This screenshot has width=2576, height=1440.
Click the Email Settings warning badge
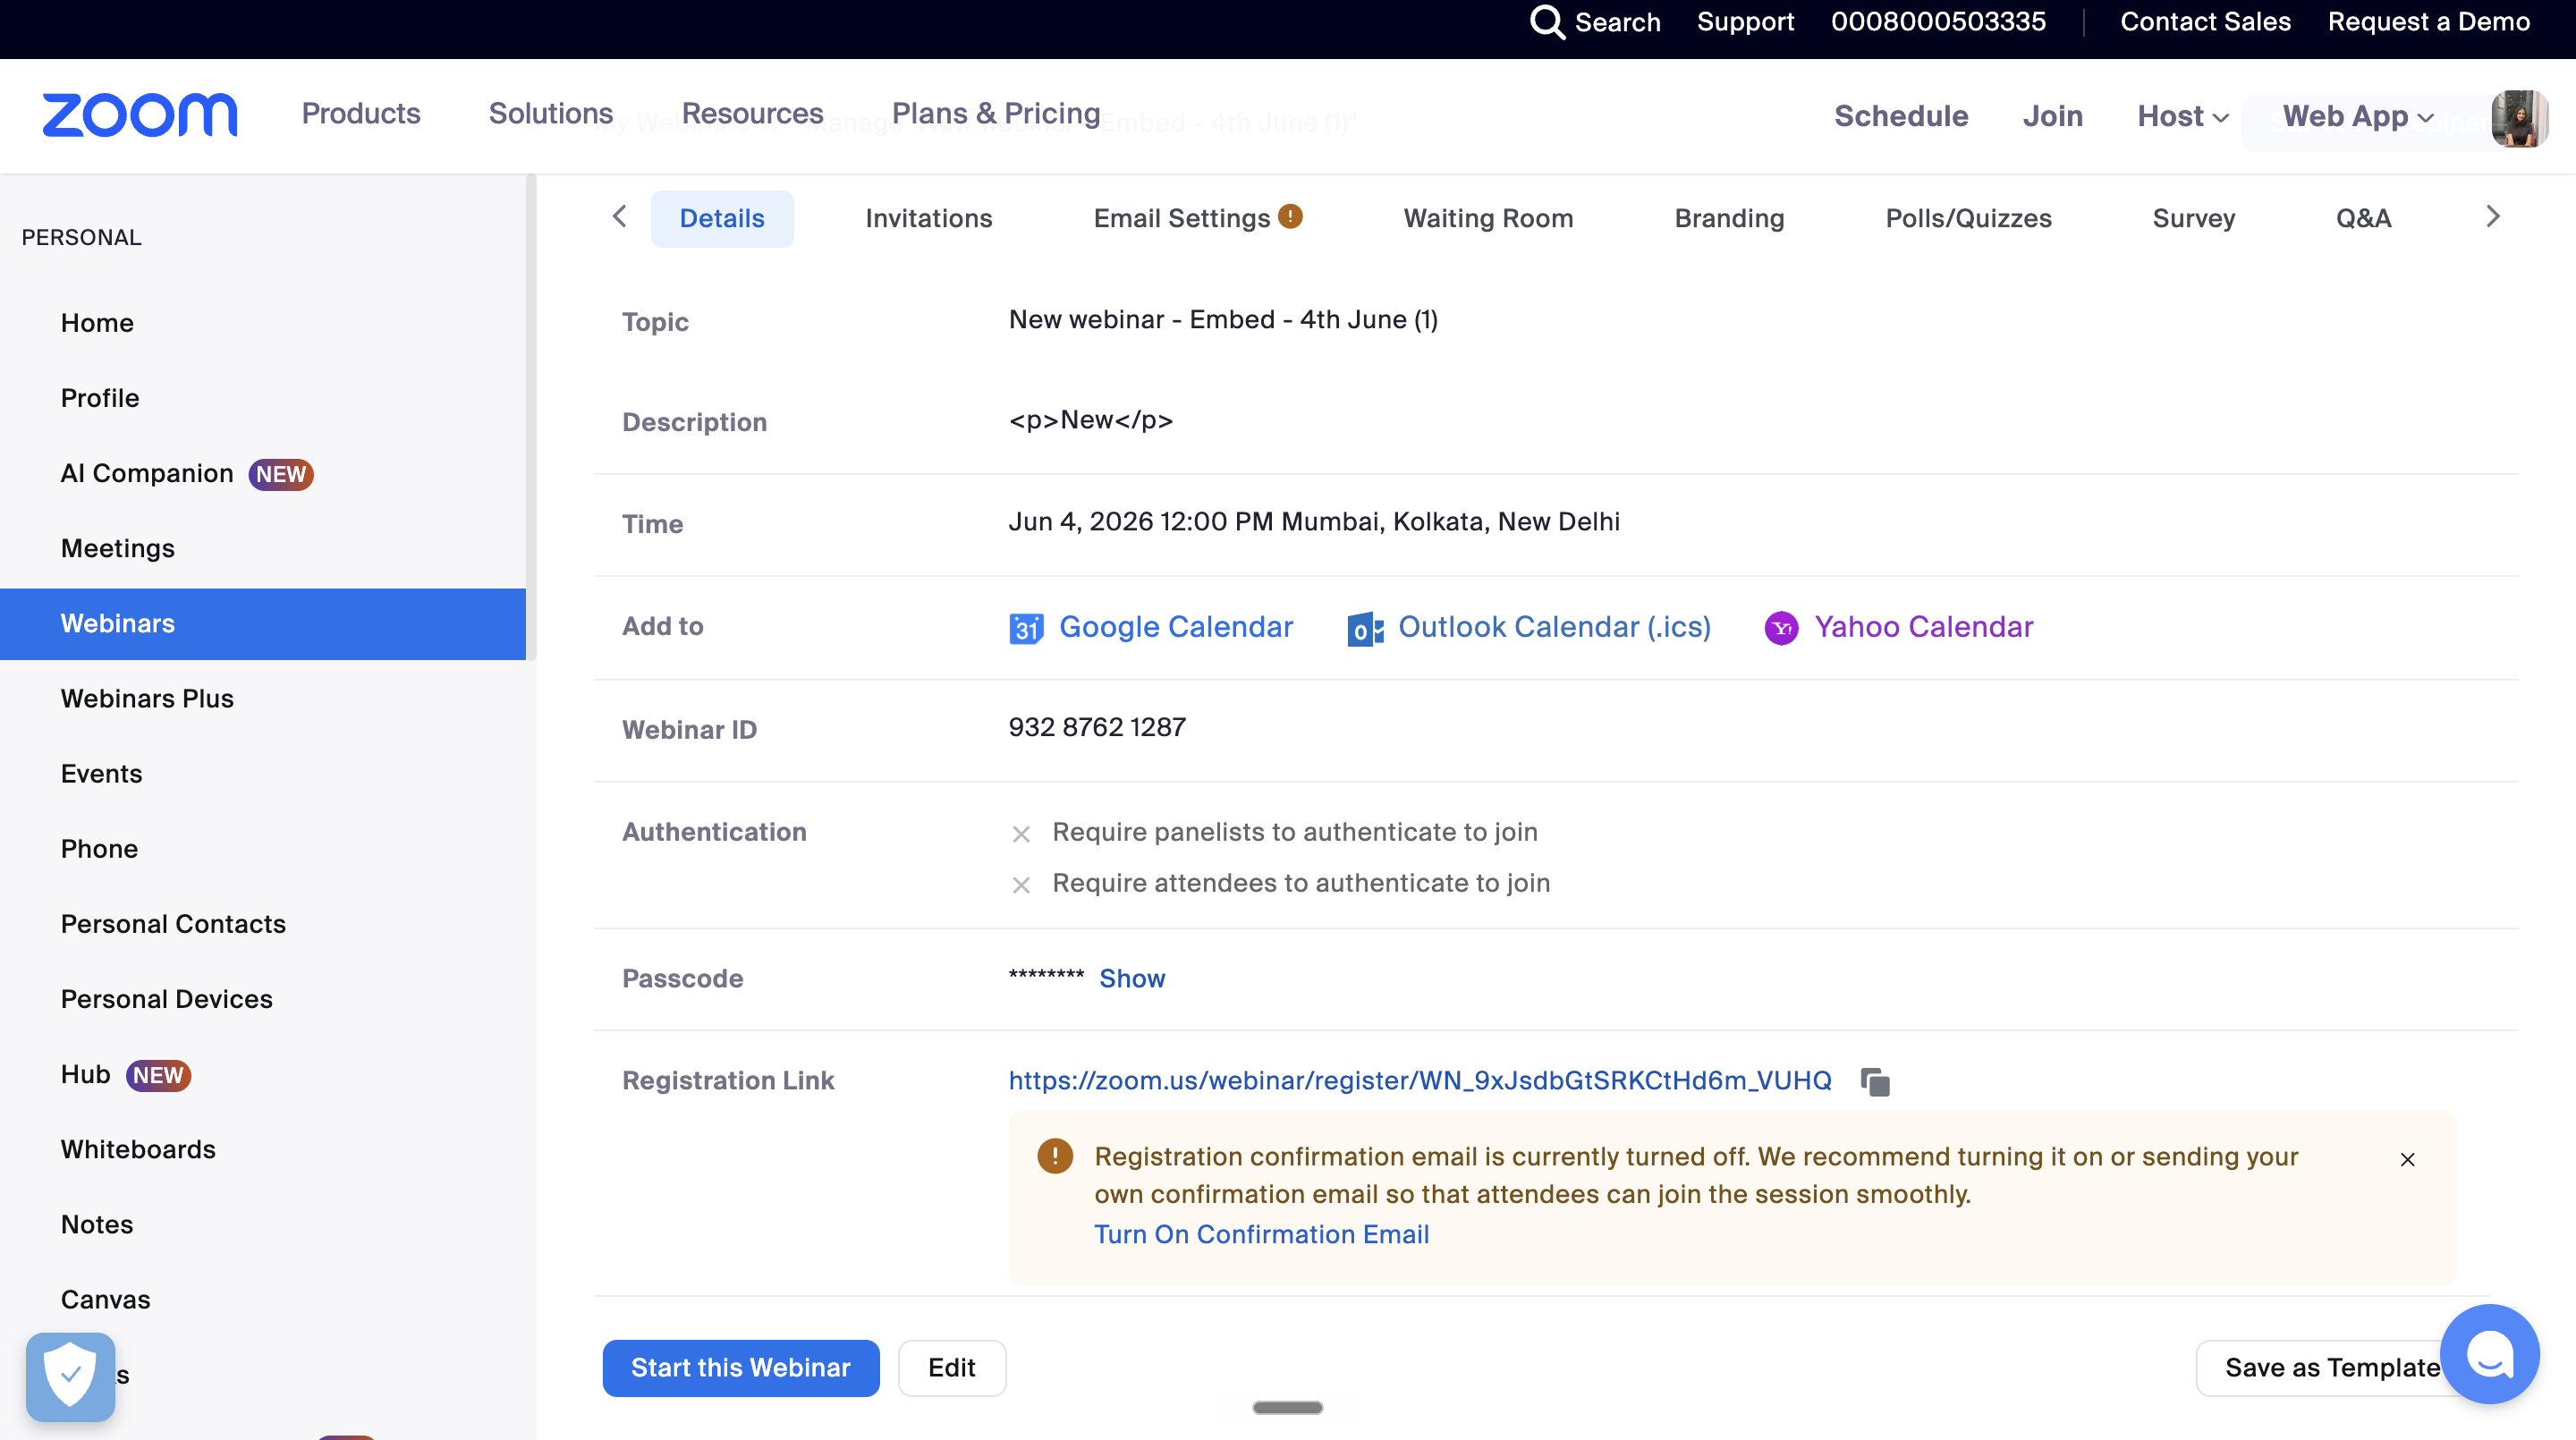(x=1290, y=216)
